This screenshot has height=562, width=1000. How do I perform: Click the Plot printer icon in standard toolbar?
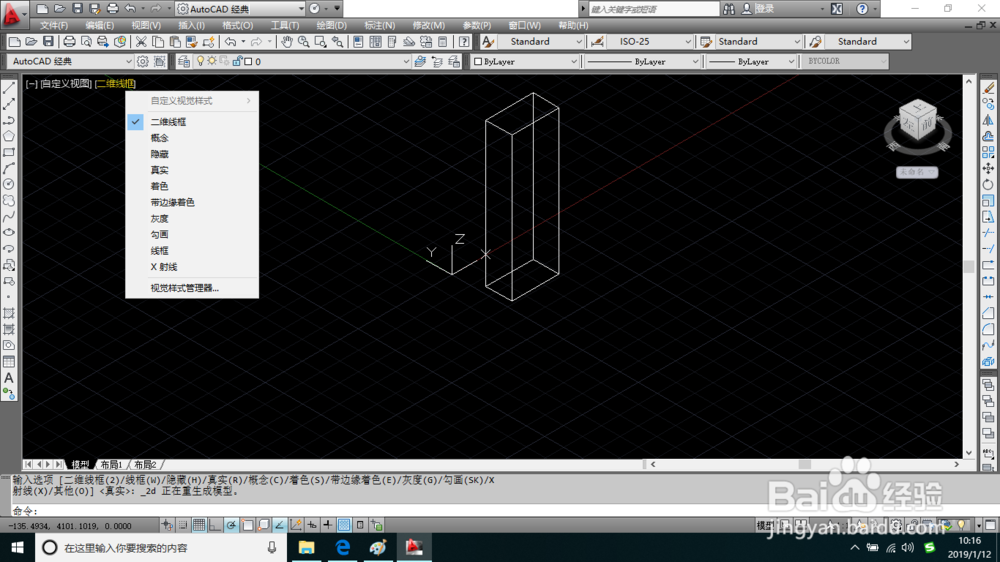[x=69, y=42]
